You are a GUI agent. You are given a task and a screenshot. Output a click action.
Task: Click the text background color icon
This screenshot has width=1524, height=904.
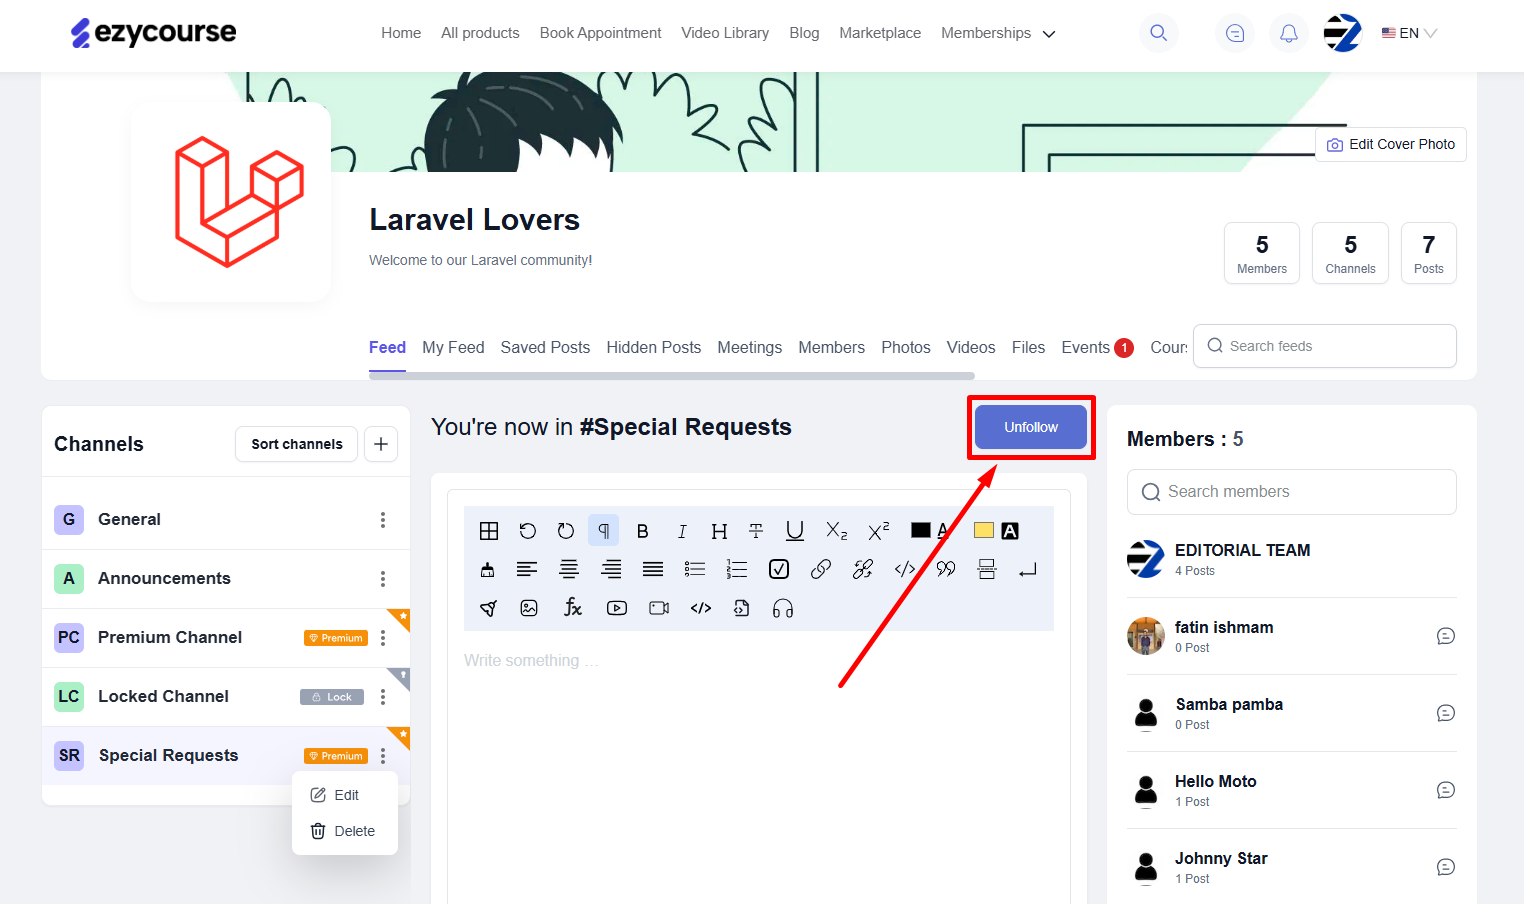pos(1010,531)
